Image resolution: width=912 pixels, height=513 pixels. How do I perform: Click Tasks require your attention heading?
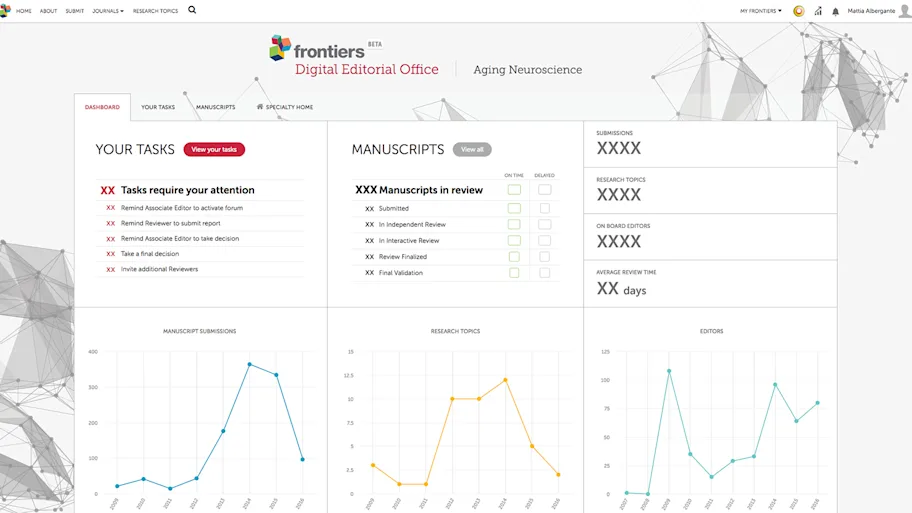point(188,190)
